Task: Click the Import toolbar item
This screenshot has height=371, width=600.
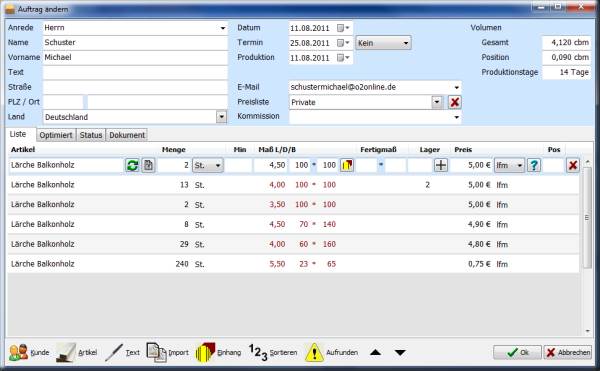Action: tap(168, 352)
